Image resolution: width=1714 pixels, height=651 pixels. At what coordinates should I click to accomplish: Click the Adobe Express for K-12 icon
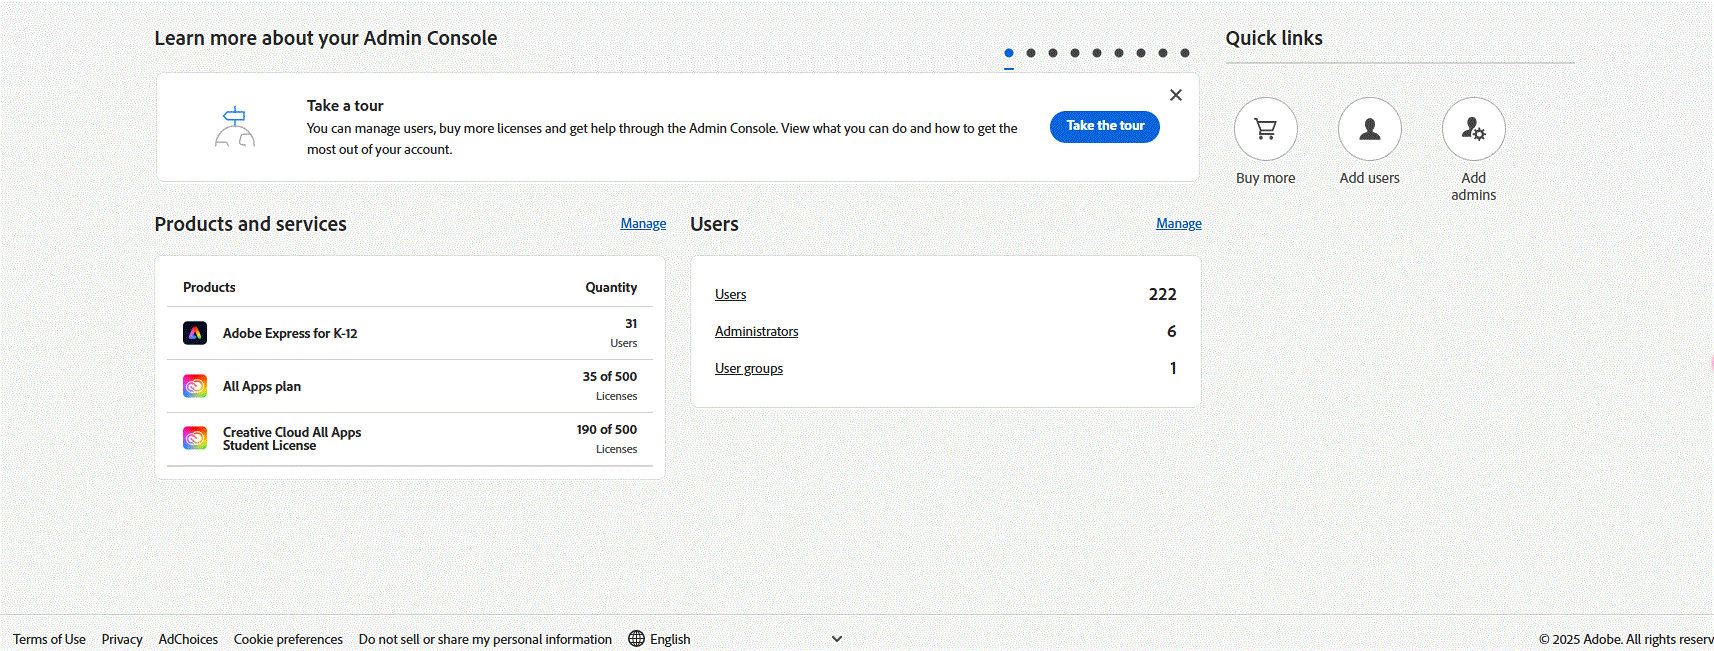(x=195, y=333)
